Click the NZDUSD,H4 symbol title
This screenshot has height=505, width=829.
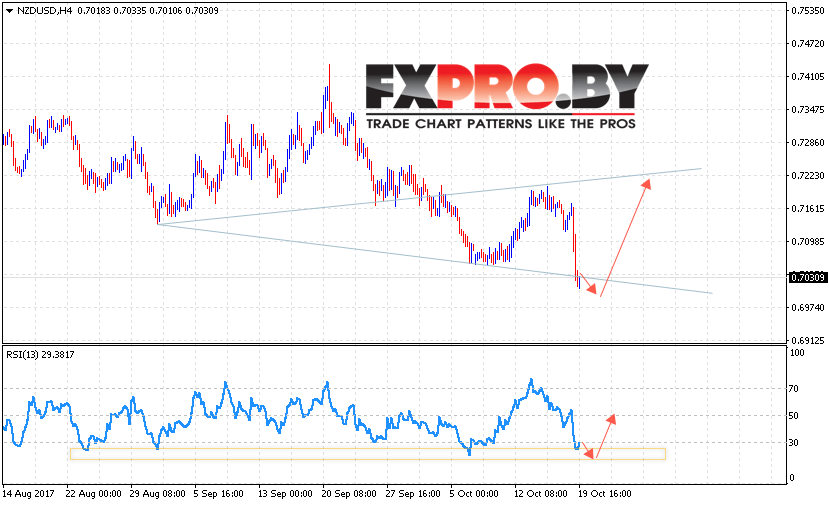[x=44, y=11]
